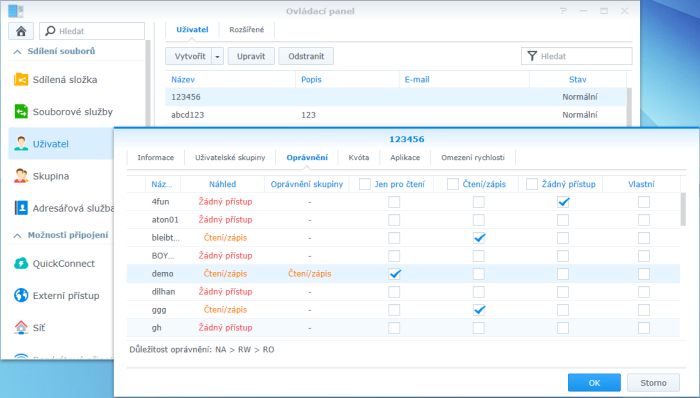
Task: Click the sidebar Hledat search field
Action: pyautogui.click(x=92, y=31)
